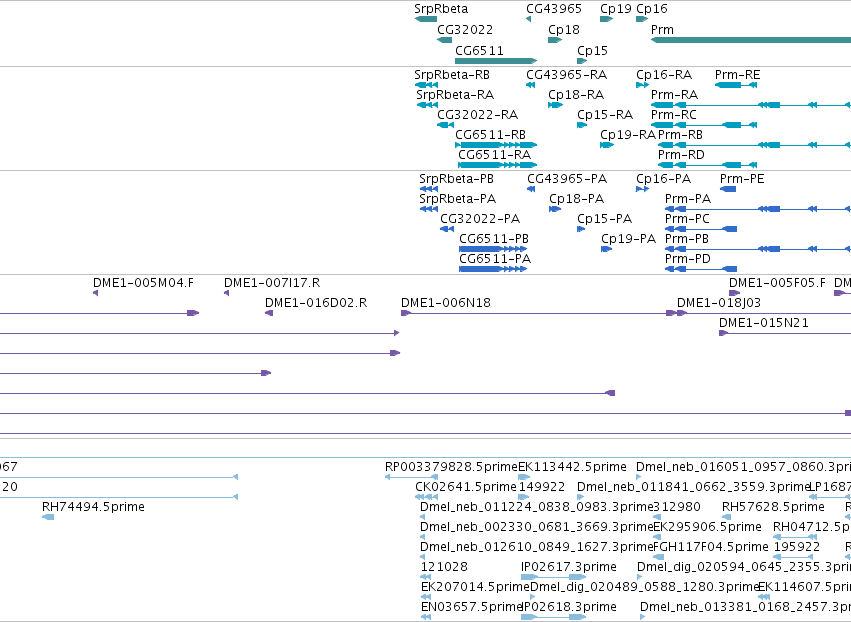
Task: Click the Prm-RA transcript label
Action: pos(674,95)
